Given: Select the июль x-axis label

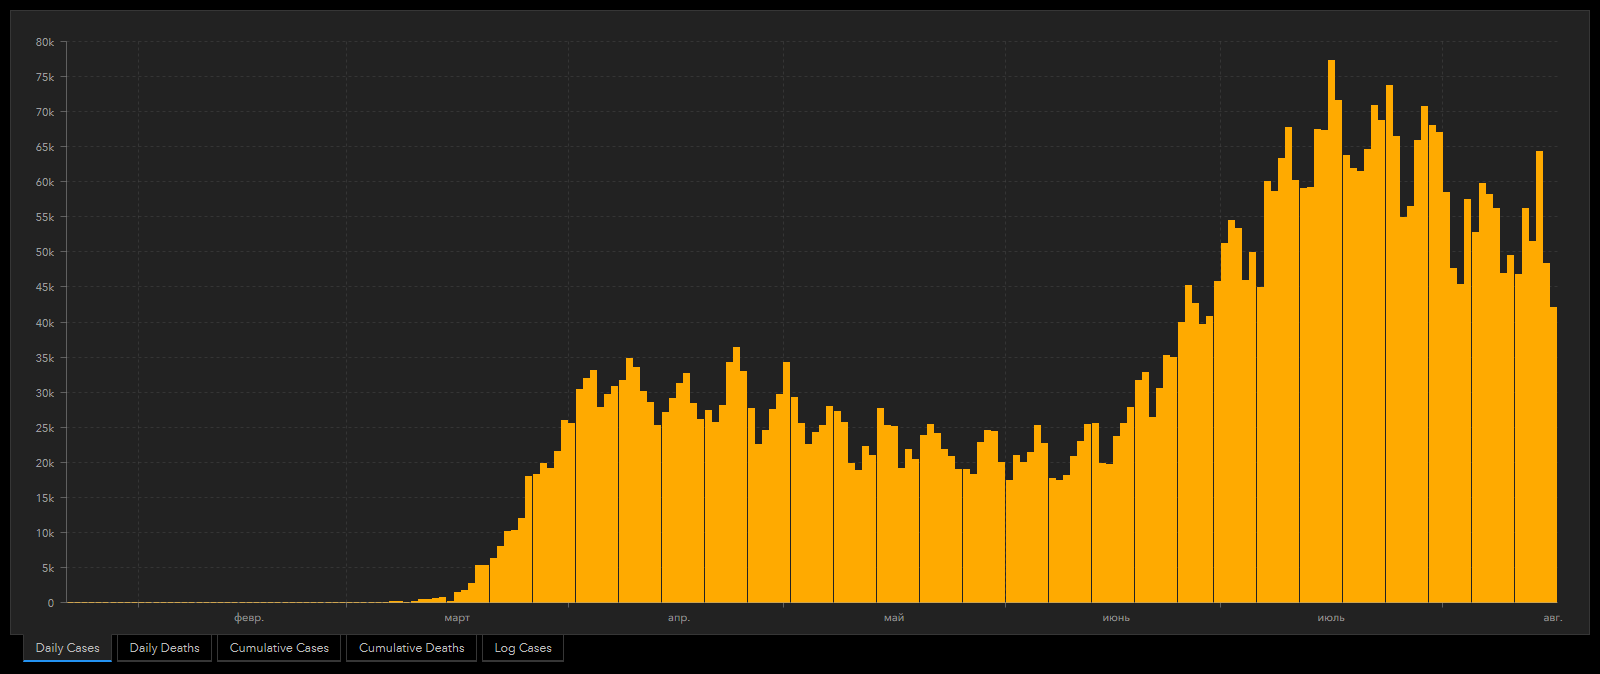Looking at the screenshot, I should pos(1331,618).
